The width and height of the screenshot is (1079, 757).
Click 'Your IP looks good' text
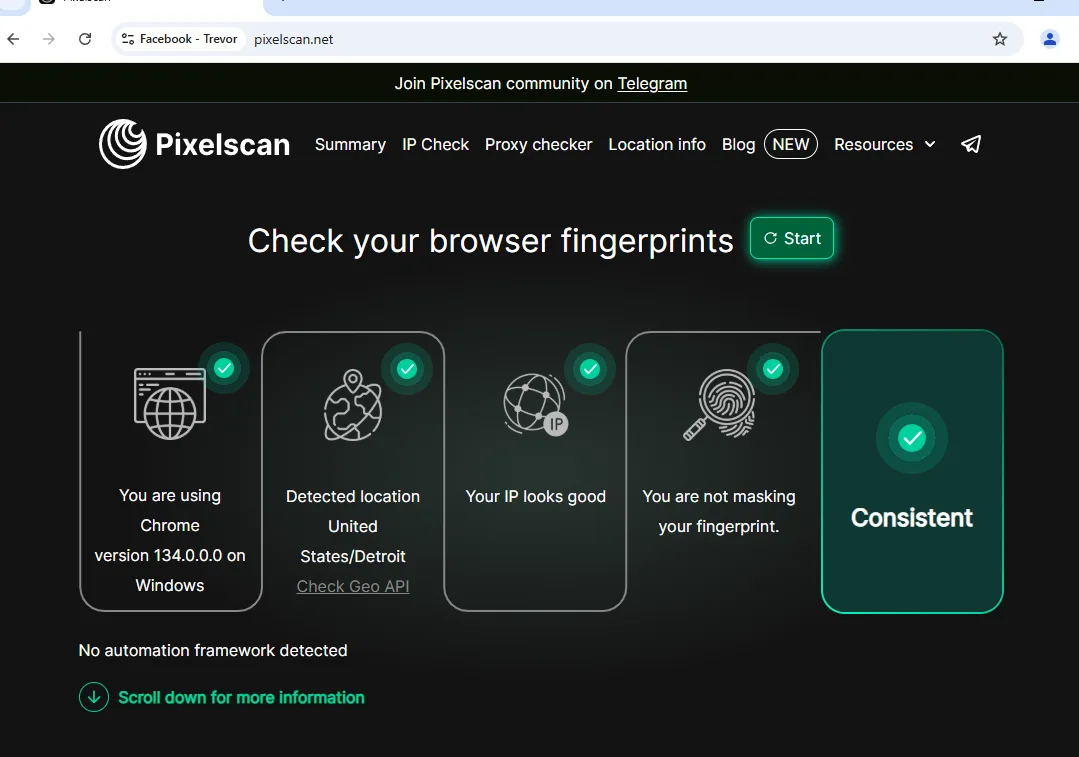(535, 496)
